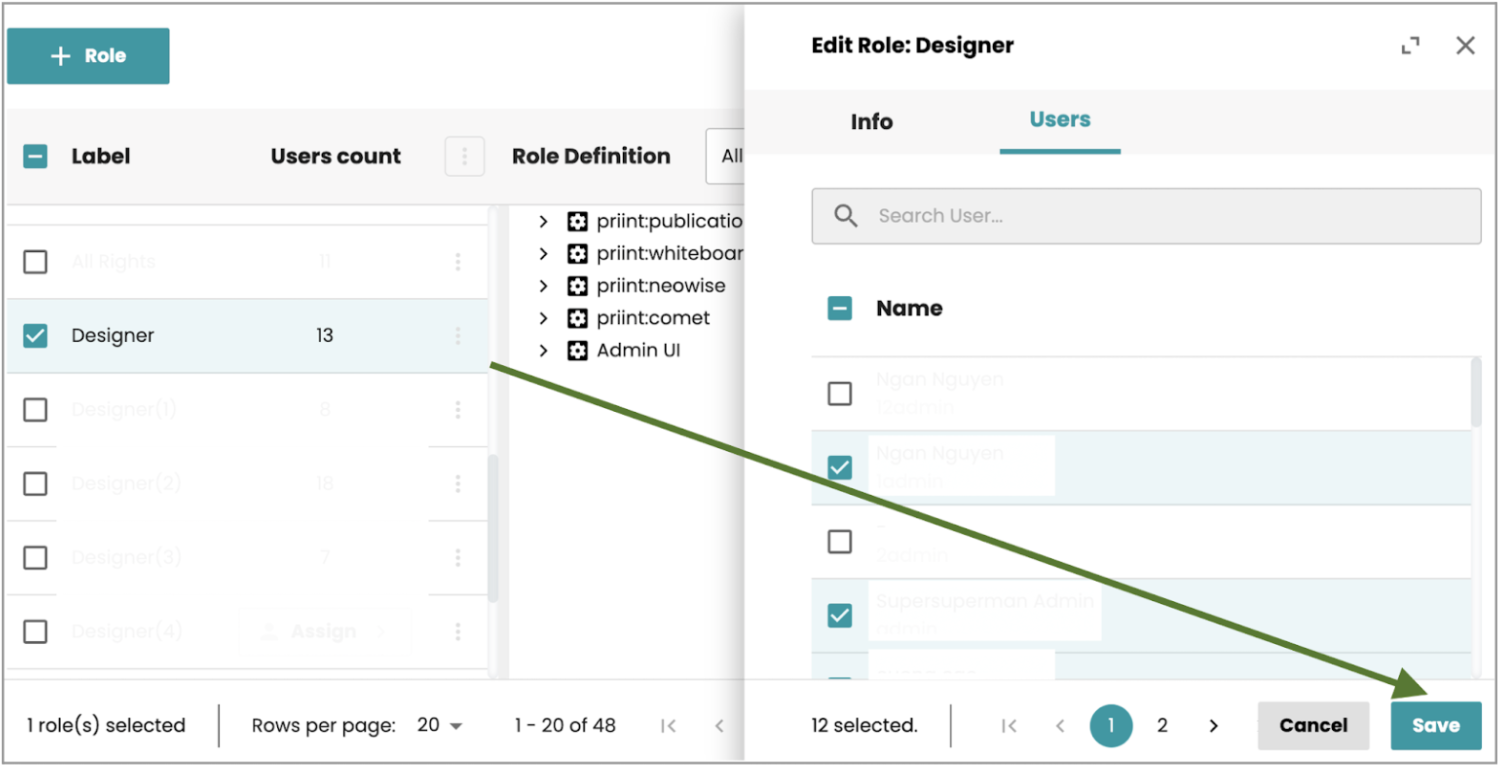Uncheck the Supersuperman Admin user checkbox
The width and height of the screenshot is (1506, 770).
coord(840,615)
